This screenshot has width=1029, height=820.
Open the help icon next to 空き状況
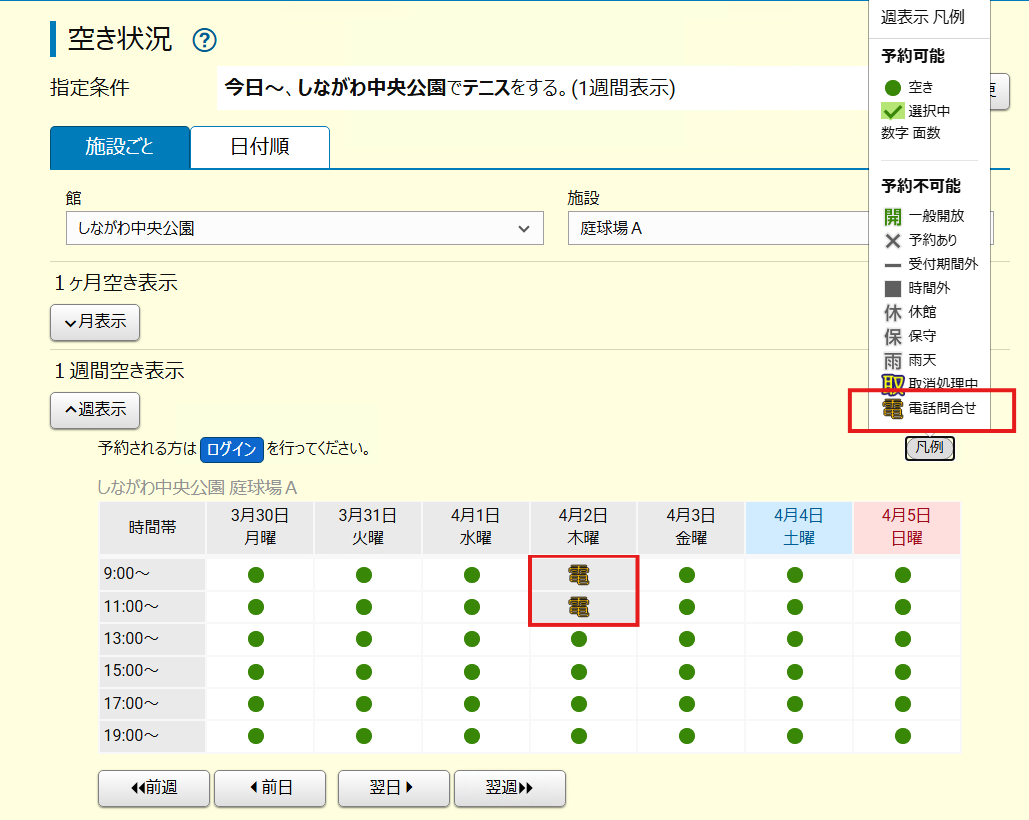(203, 40)
